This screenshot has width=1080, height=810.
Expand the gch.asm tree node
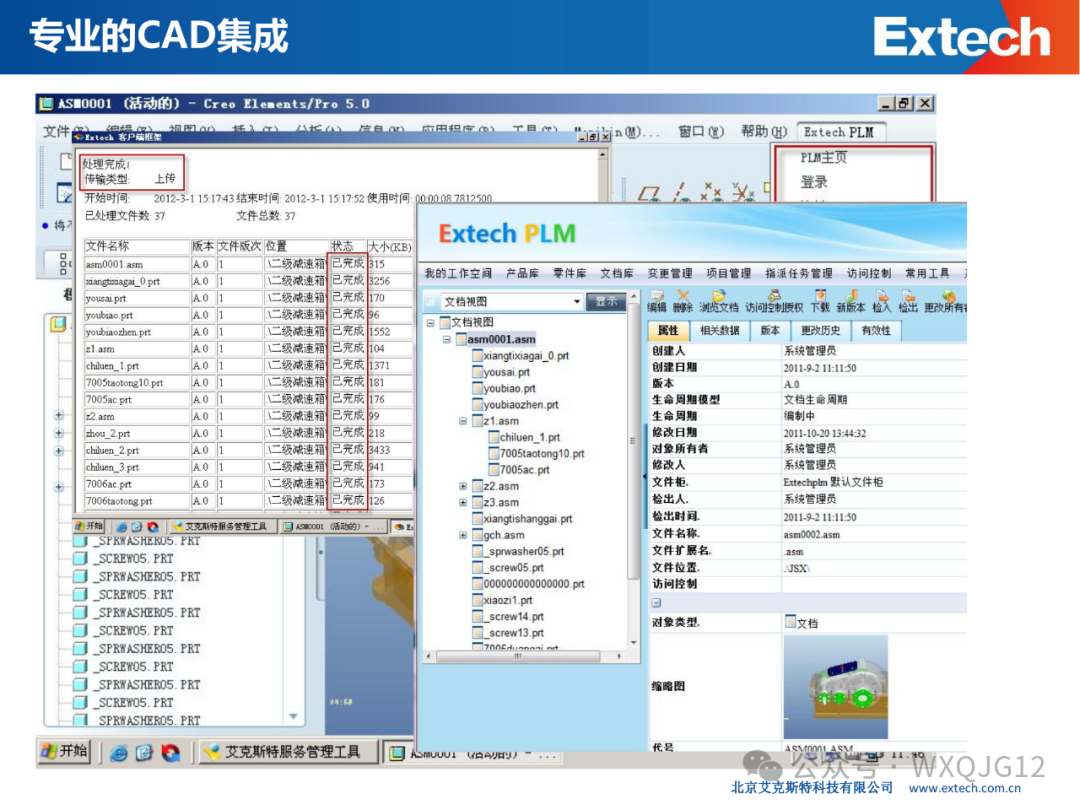pos(463,535)
